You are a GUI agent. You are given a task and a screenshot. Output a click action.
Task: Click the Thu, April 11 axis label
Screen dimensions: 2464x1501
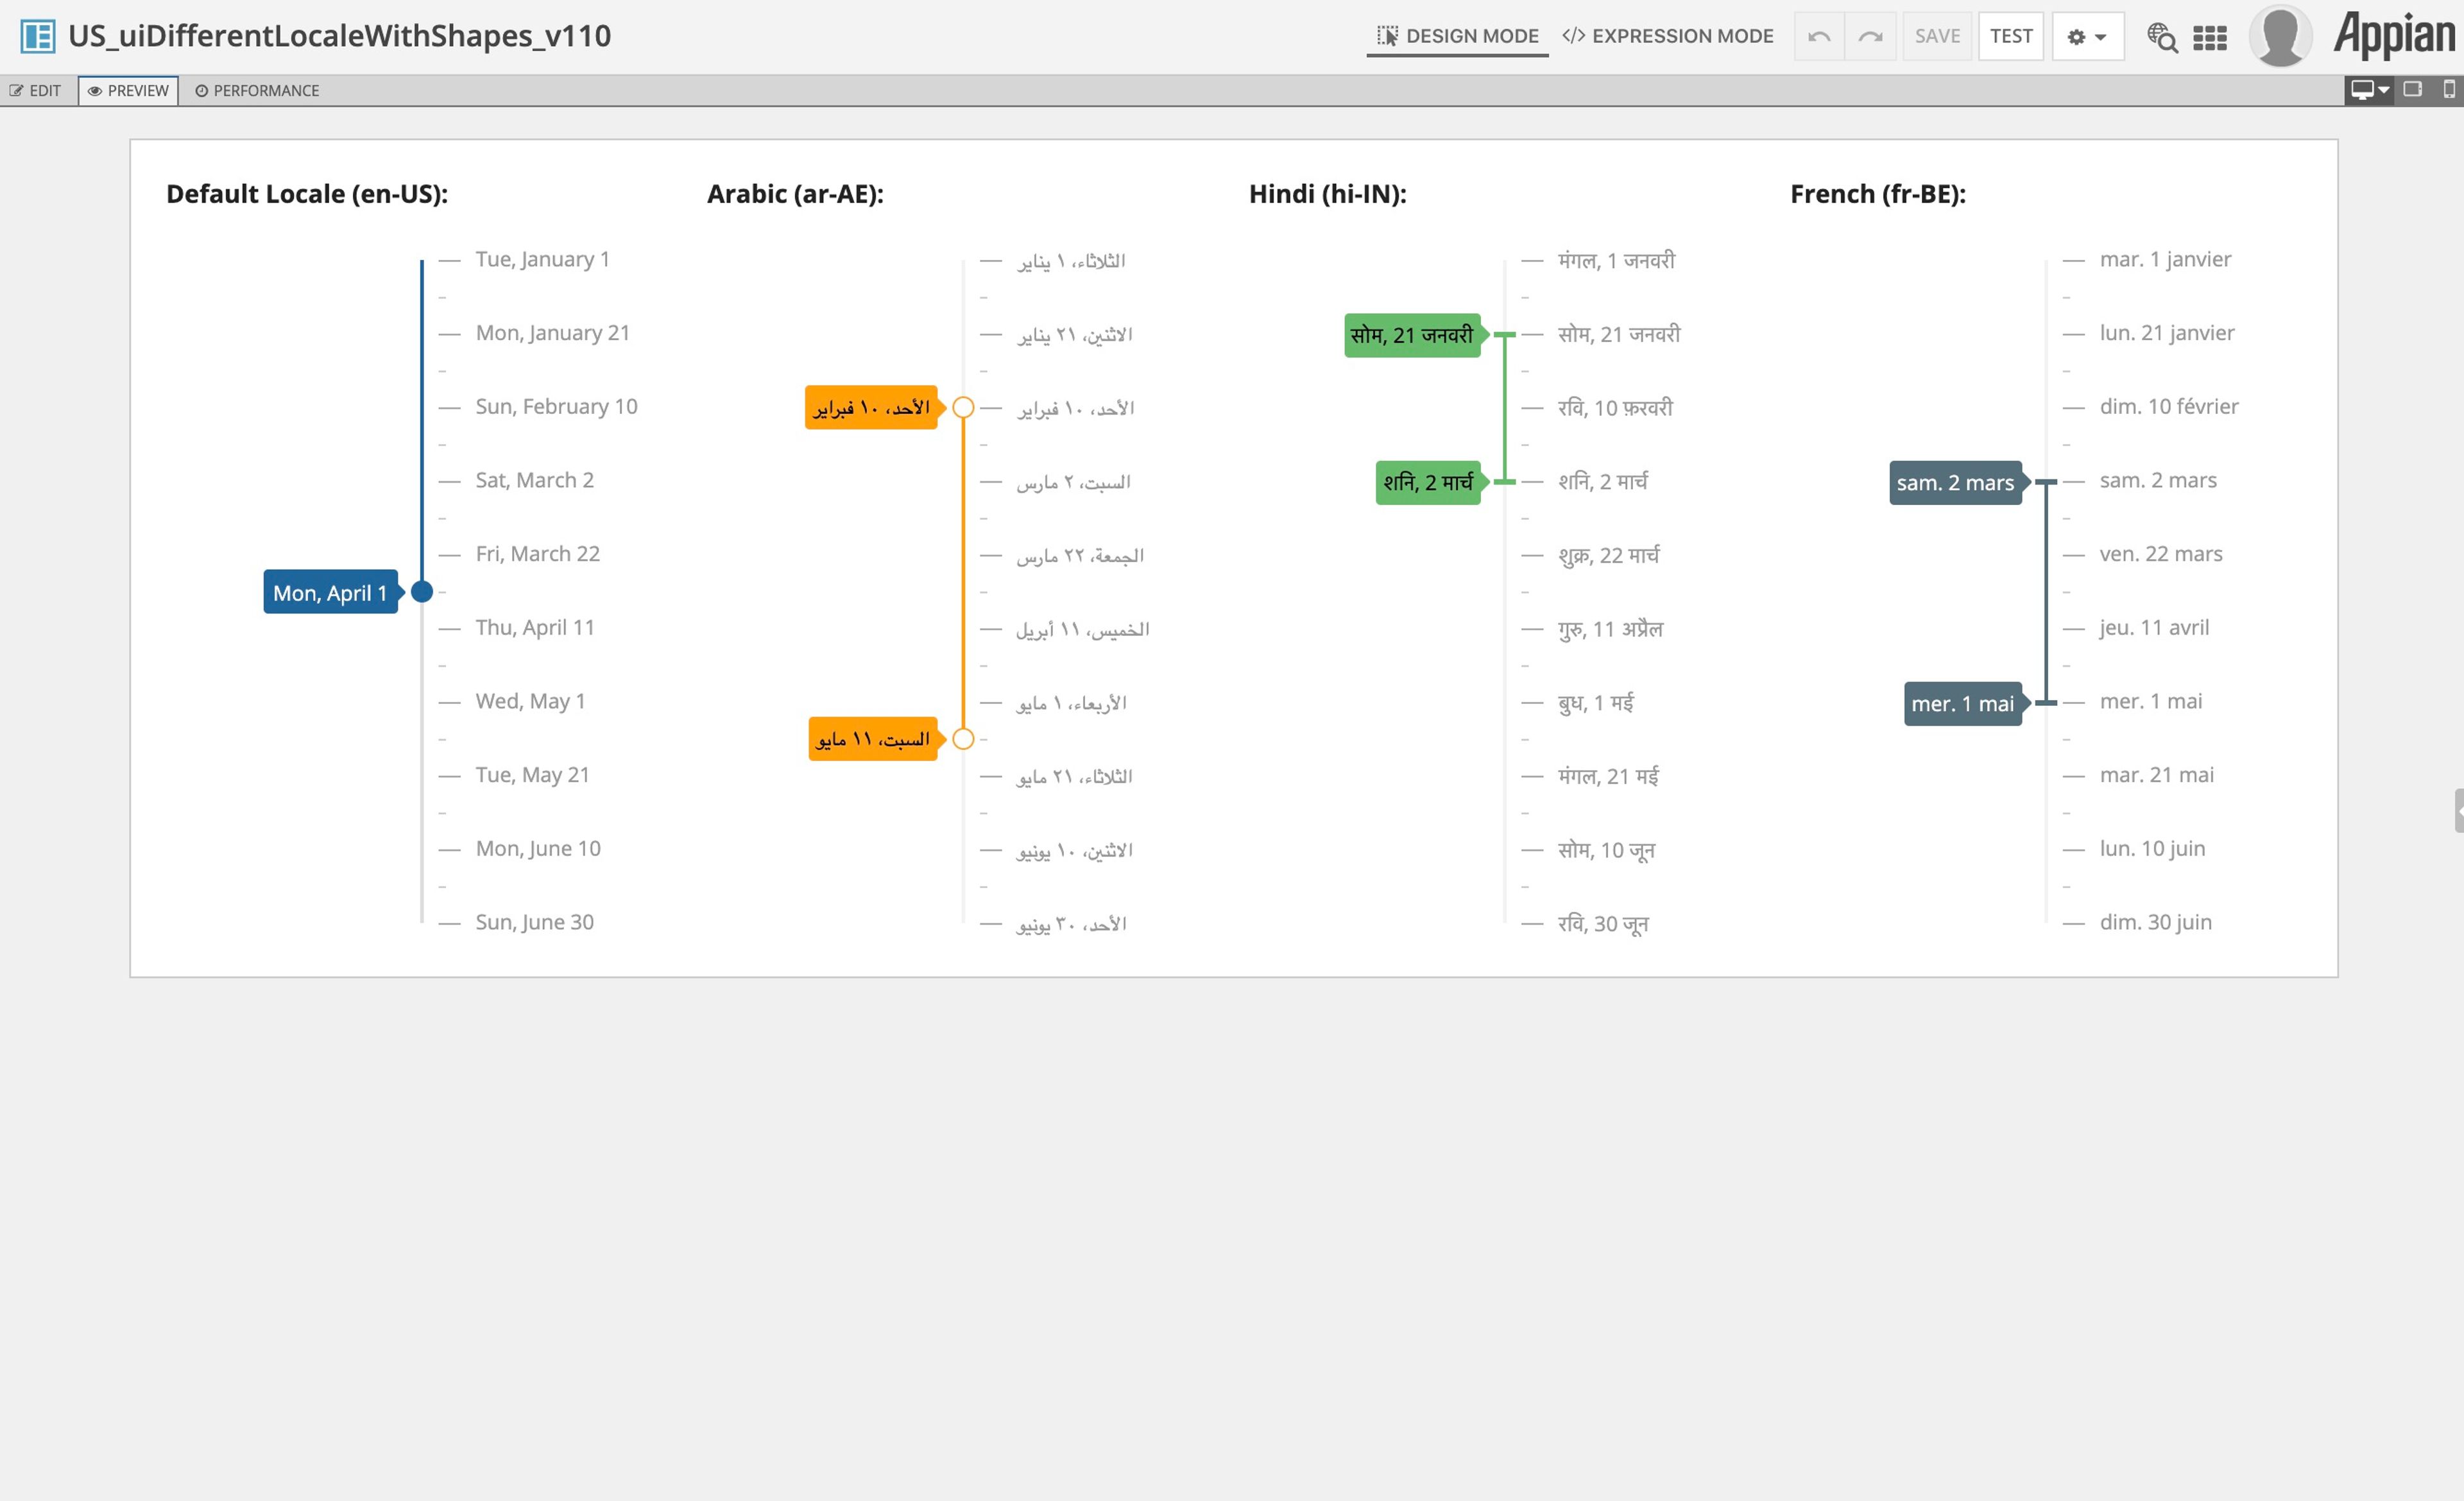click(535, 627)
